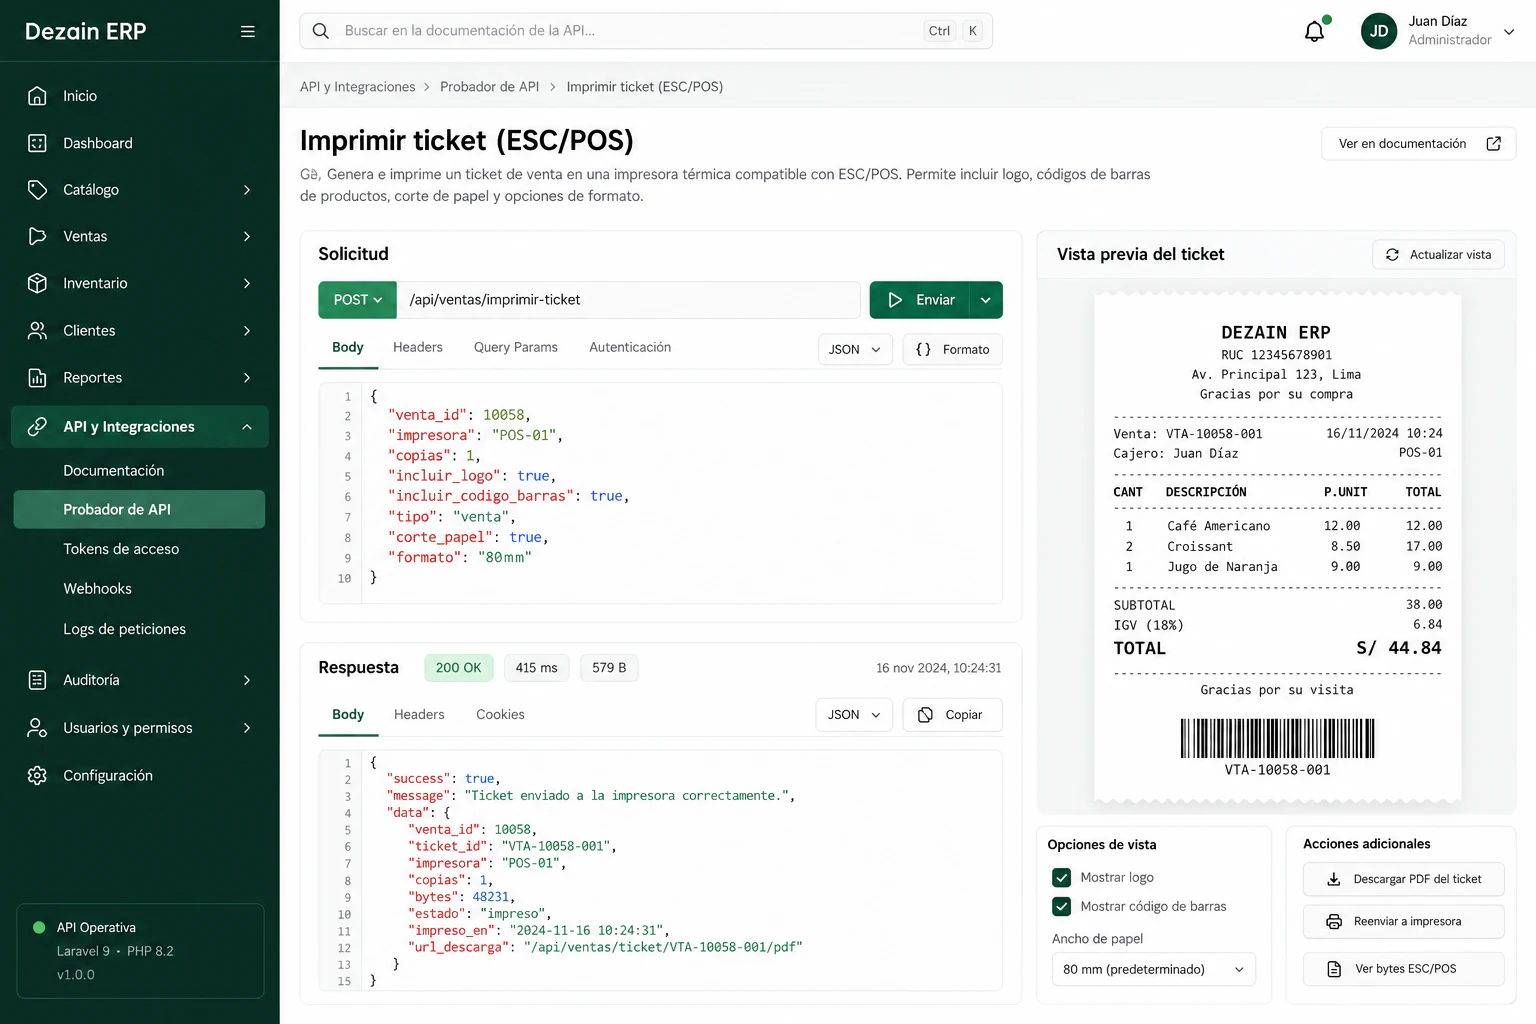Click the Configuración gear icon

tap(37, 775)
